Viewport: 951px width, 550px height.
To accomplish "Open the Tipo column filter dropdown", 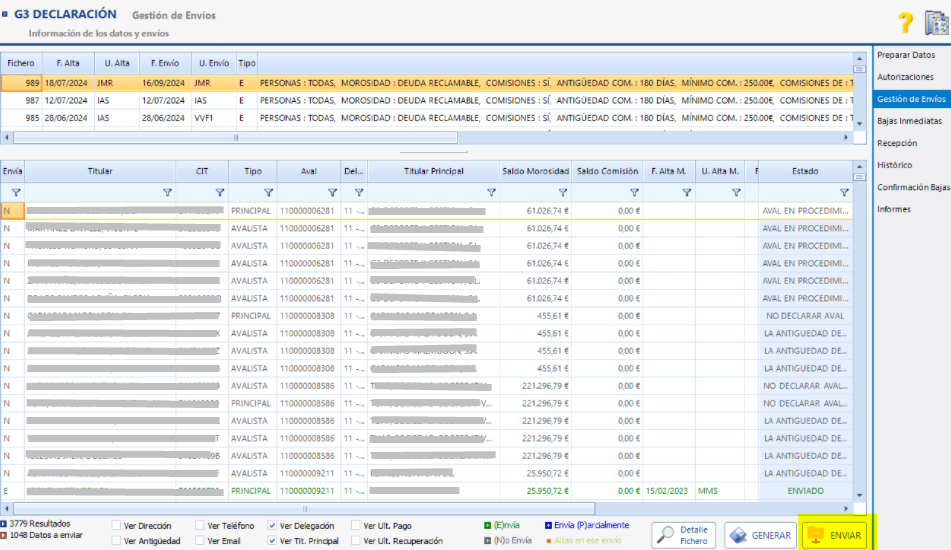I will pyautogui.click(x=268, y=192).
